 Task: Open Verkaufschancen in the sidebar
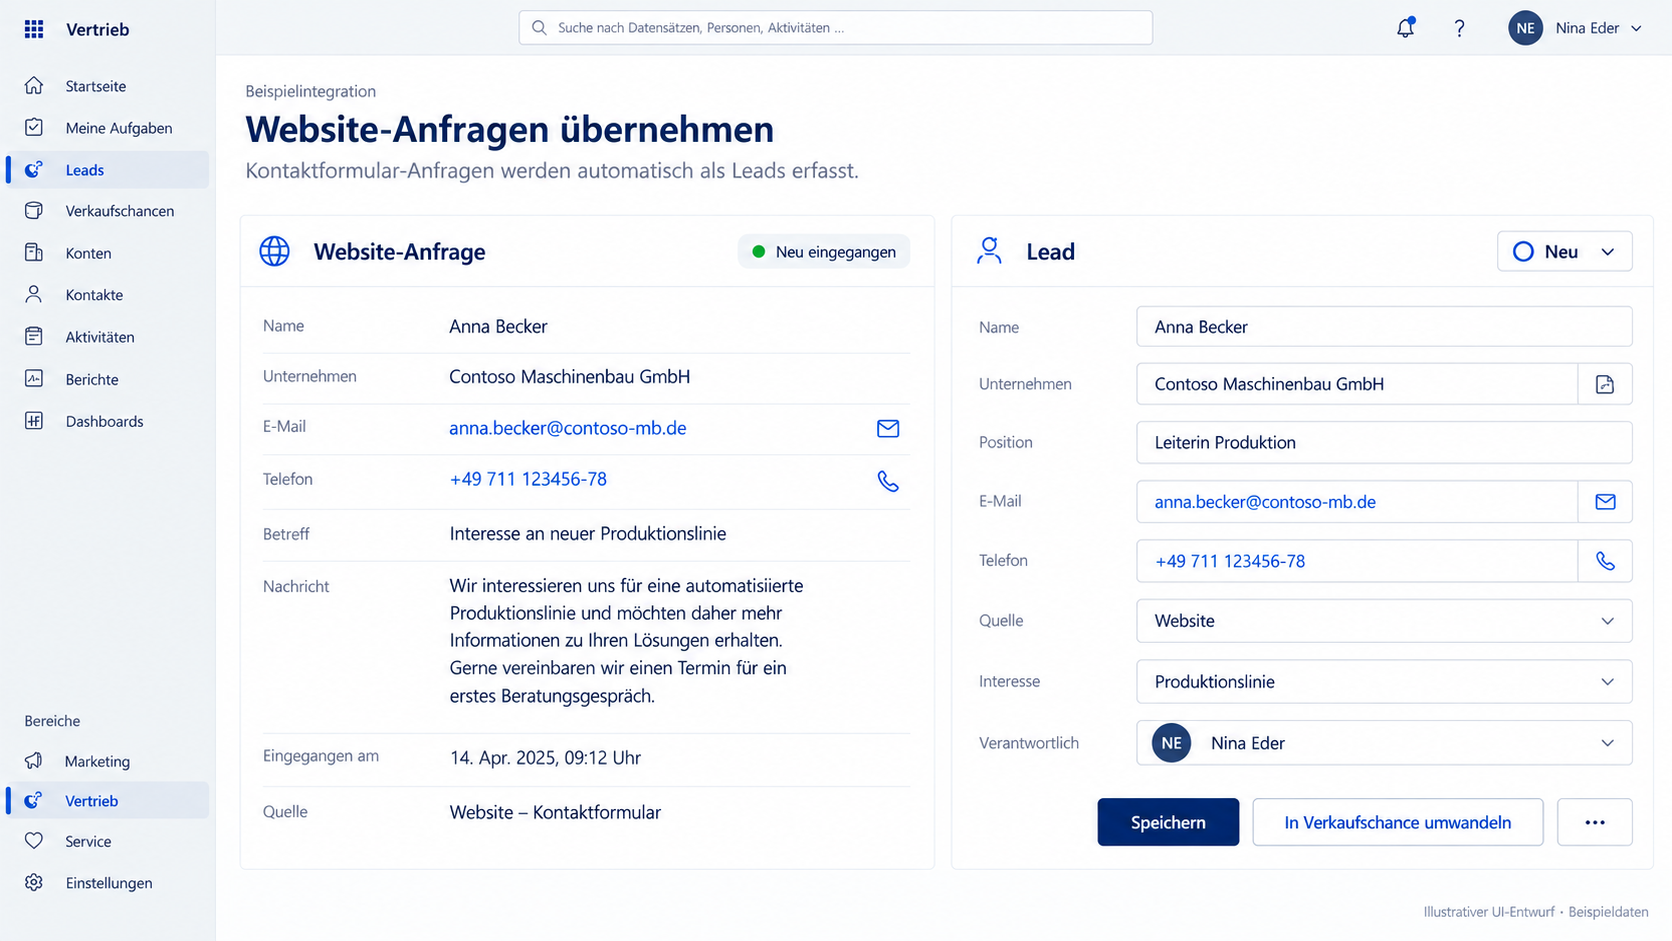108,211
